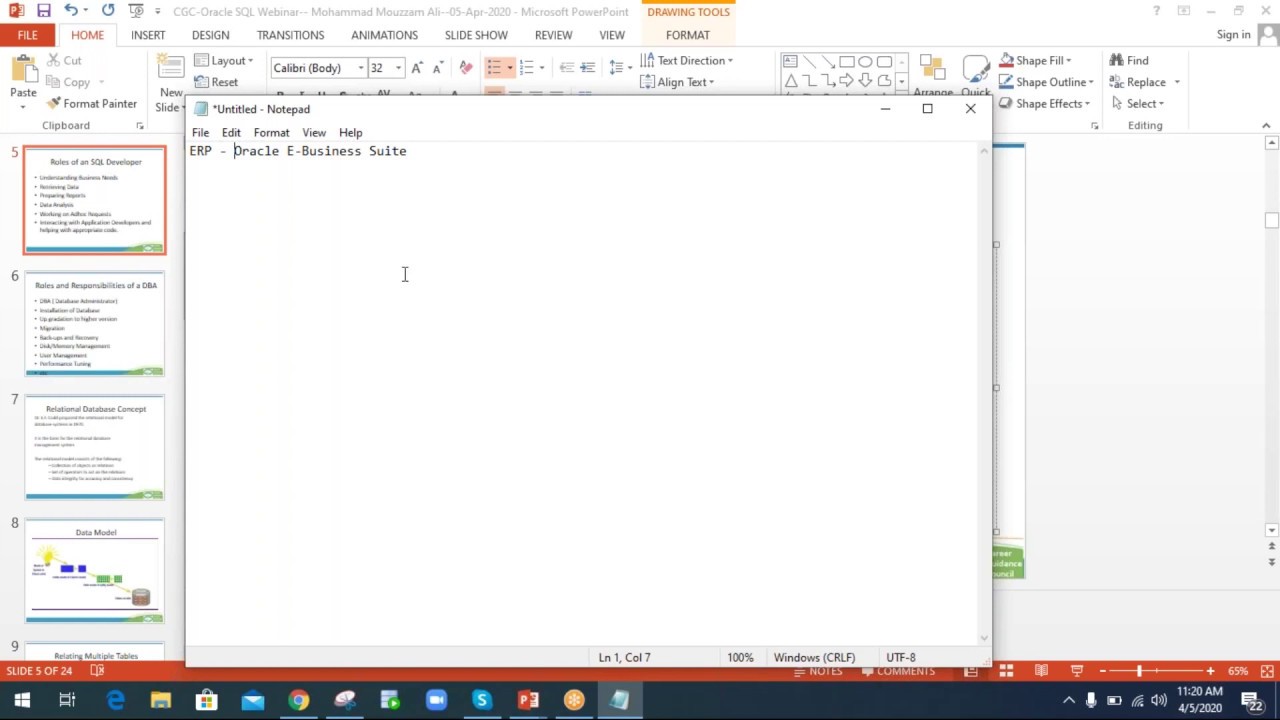Viewport: 1280px width, 720px height.
Task: Click the zoom in plus button on the slider
Action: pos(1210,671)
